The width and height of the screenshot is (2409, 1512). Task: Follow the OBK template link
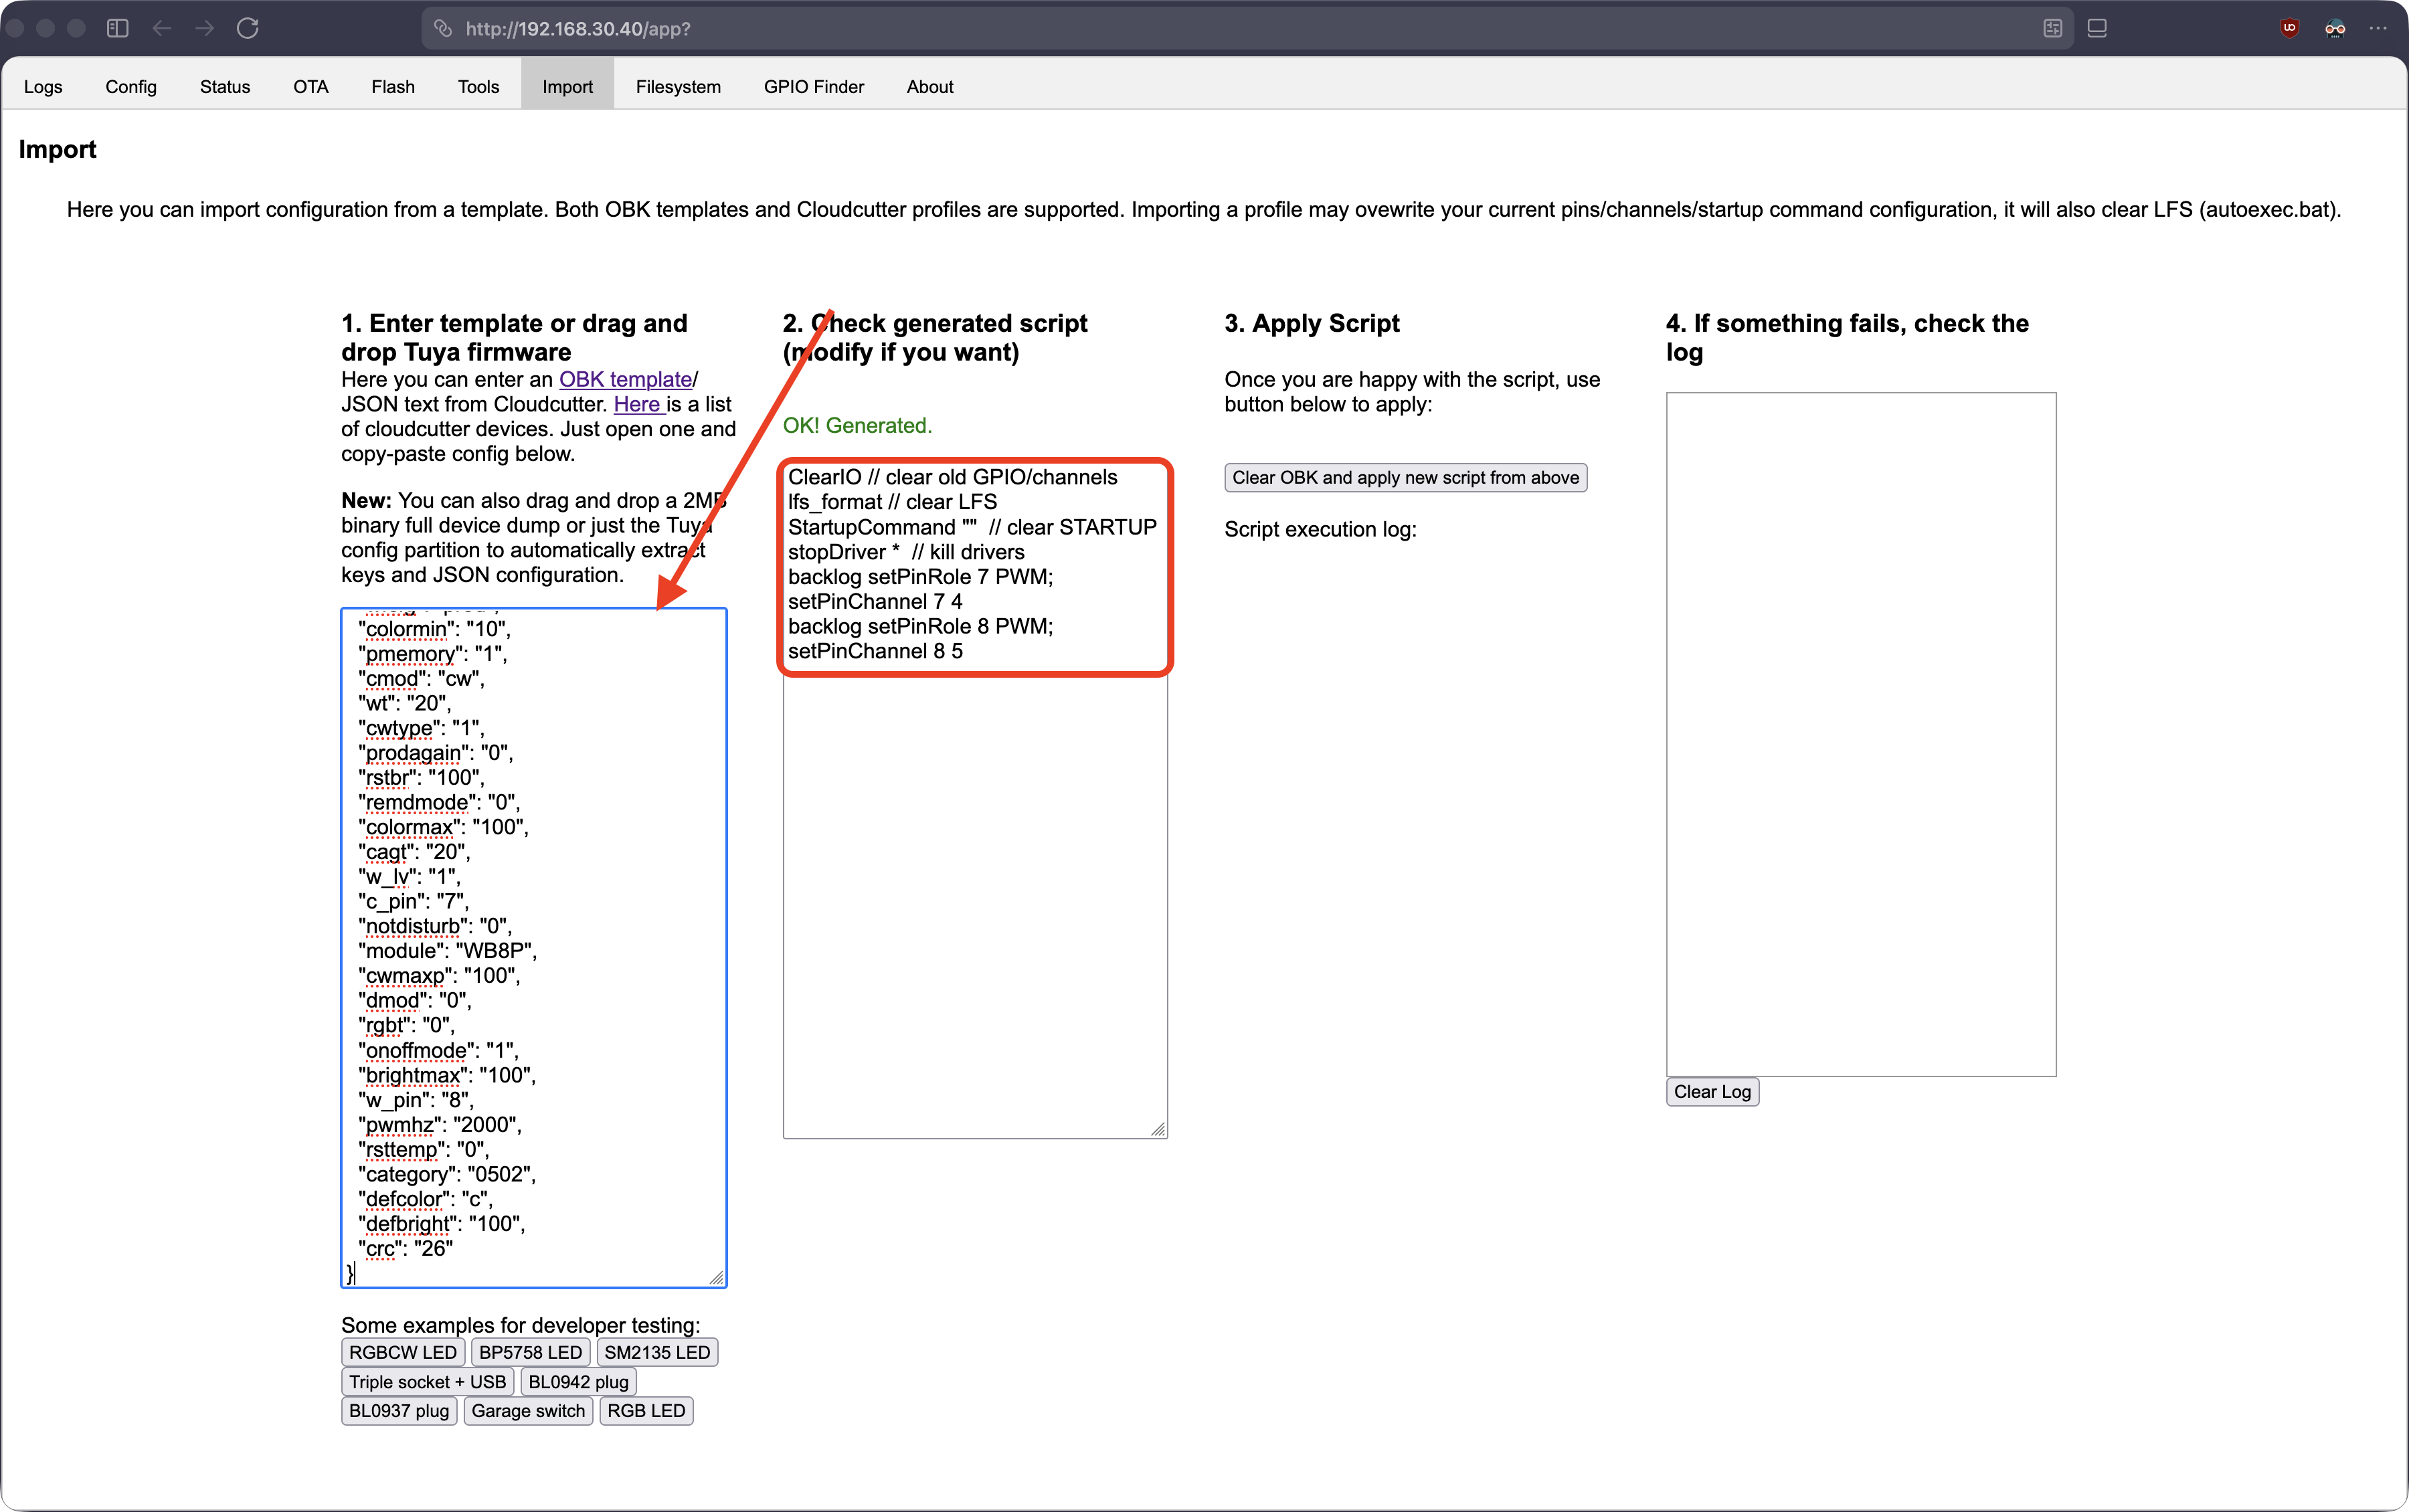point(626,379)
